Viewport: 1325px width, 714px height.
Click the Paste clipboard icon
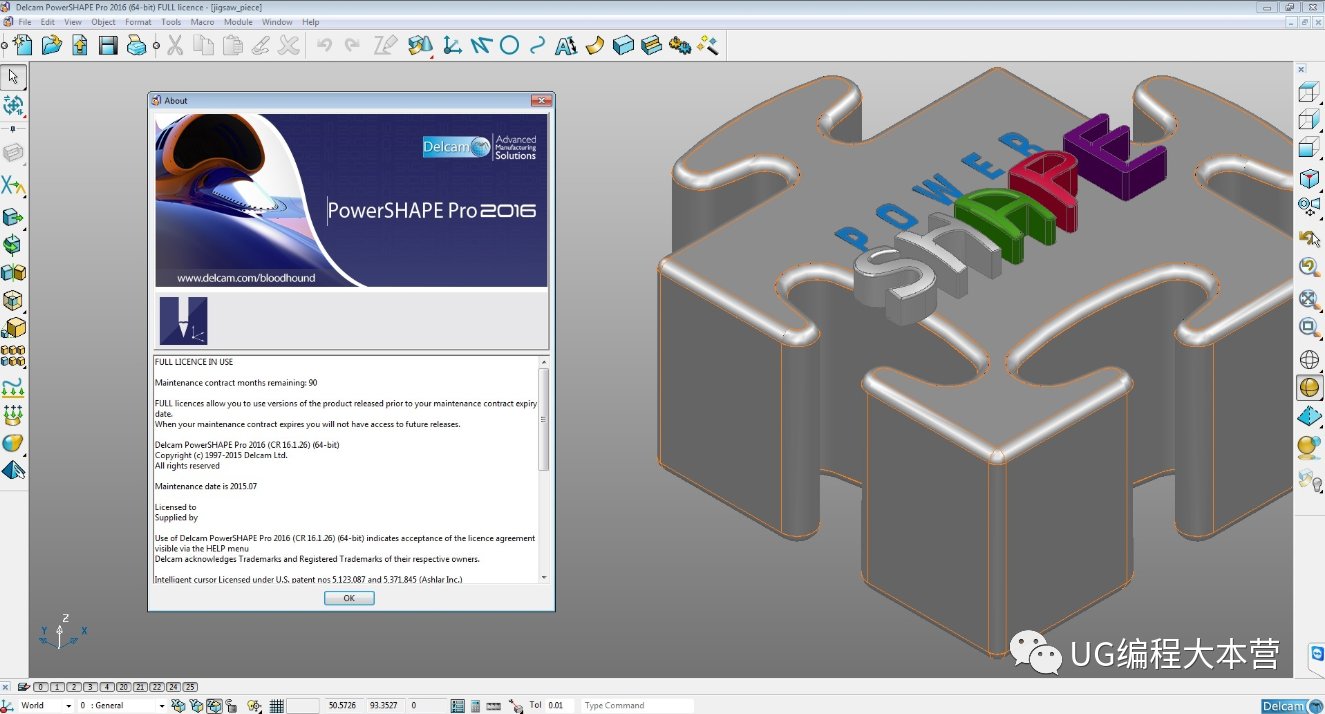[x=233, y=45]
